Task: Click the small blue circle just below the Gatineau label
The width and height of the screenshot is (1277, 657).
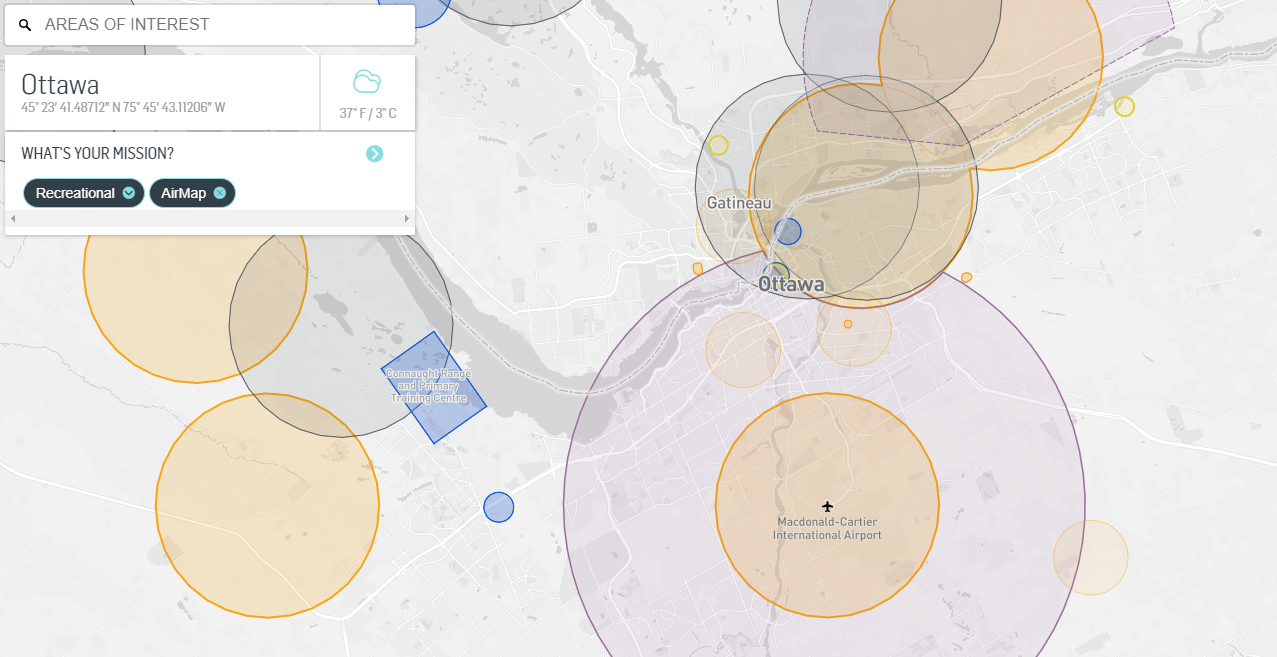Action: 788,231
